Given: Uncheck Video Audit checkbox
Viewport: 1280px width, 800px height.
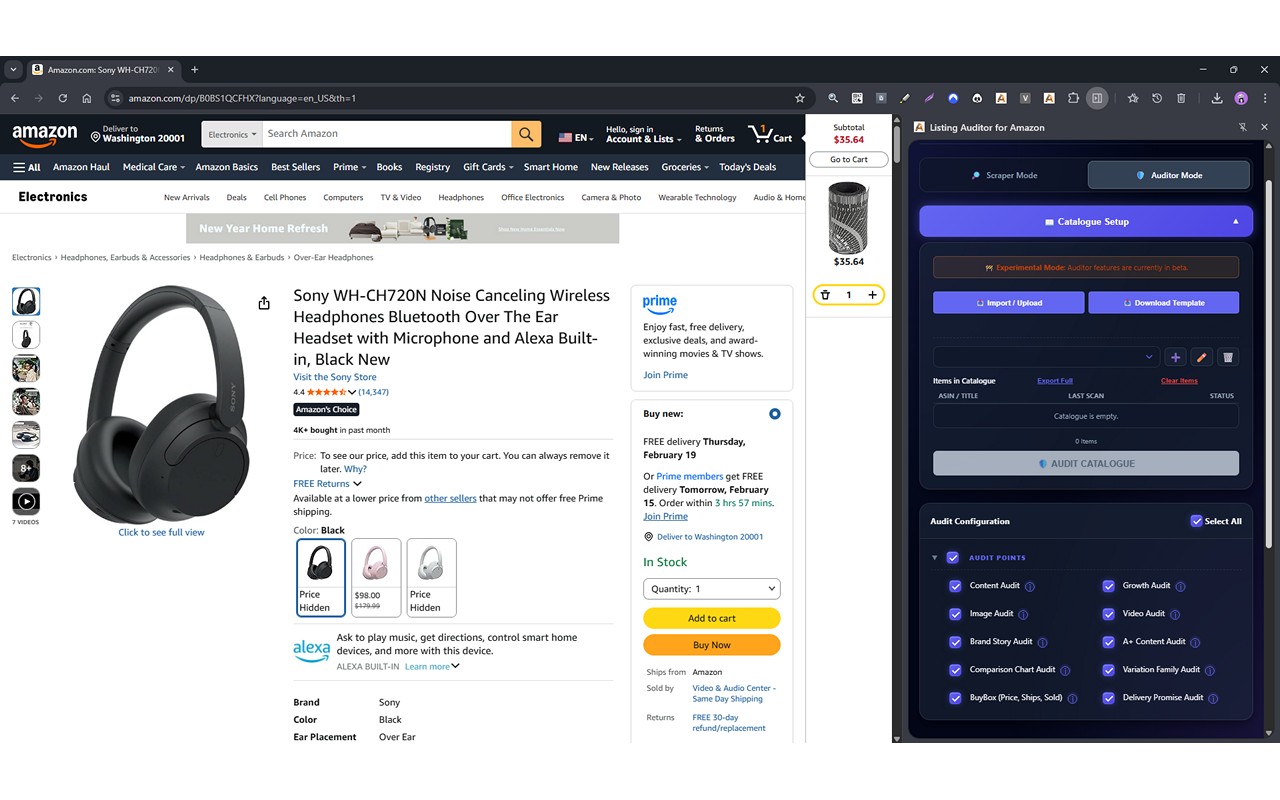Looking at the screenshot, I should pos(1108,614).
